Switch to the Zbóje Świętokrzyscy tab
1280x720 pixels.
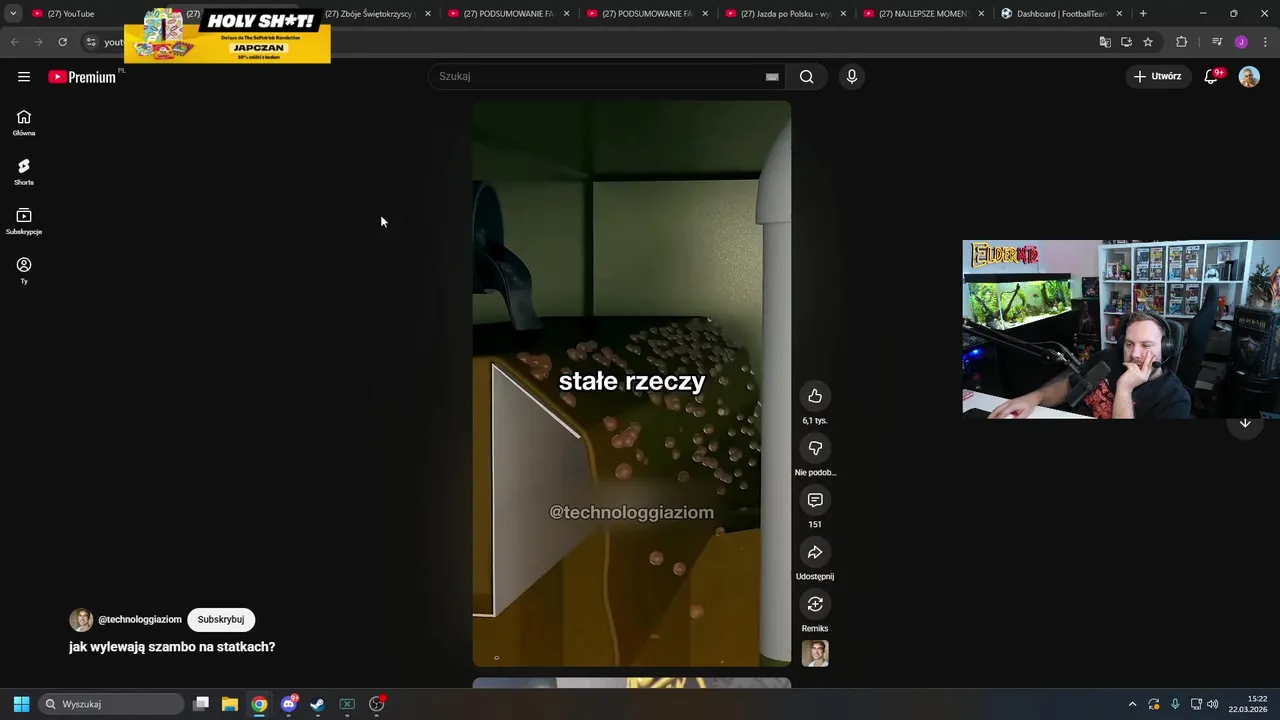(x=371, y=14)
